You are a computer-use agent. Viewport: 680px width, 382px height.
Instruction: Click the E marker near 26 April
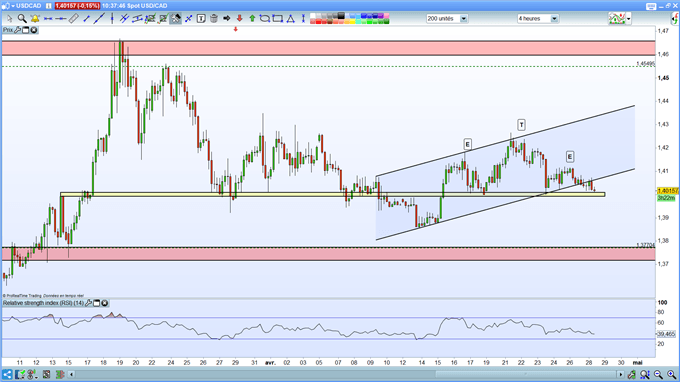tap(570, 157)
